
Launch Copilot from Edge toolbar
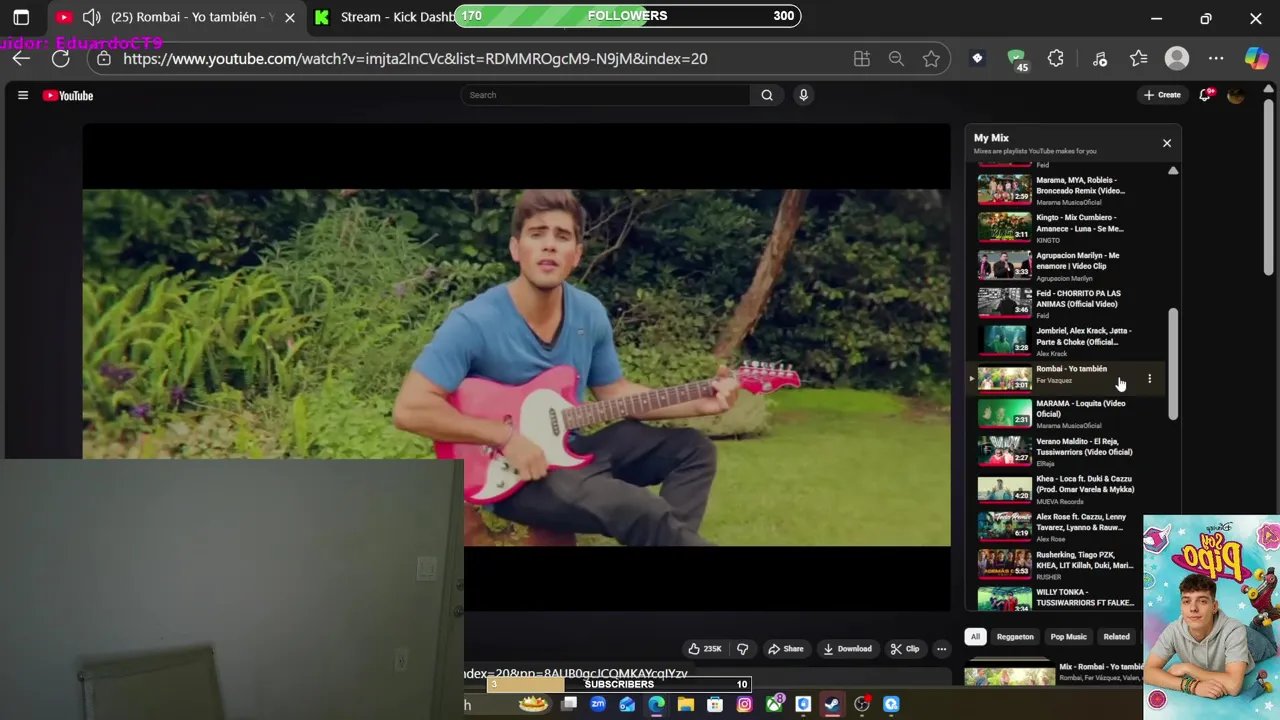(1256, 59)
